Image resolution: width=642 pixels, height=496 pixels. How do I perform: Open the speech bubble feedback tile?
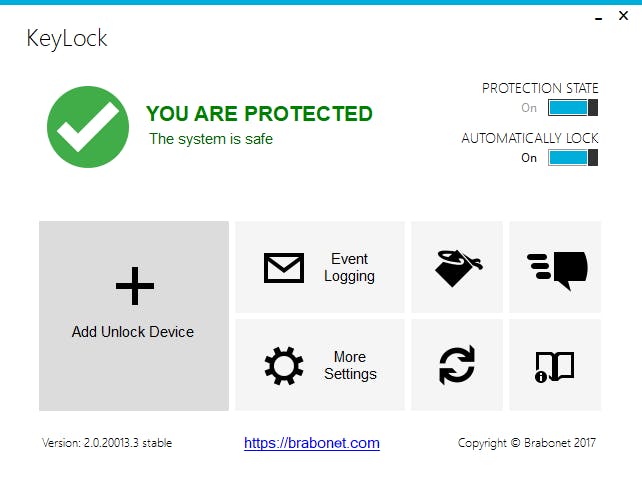tap(556, 268)
